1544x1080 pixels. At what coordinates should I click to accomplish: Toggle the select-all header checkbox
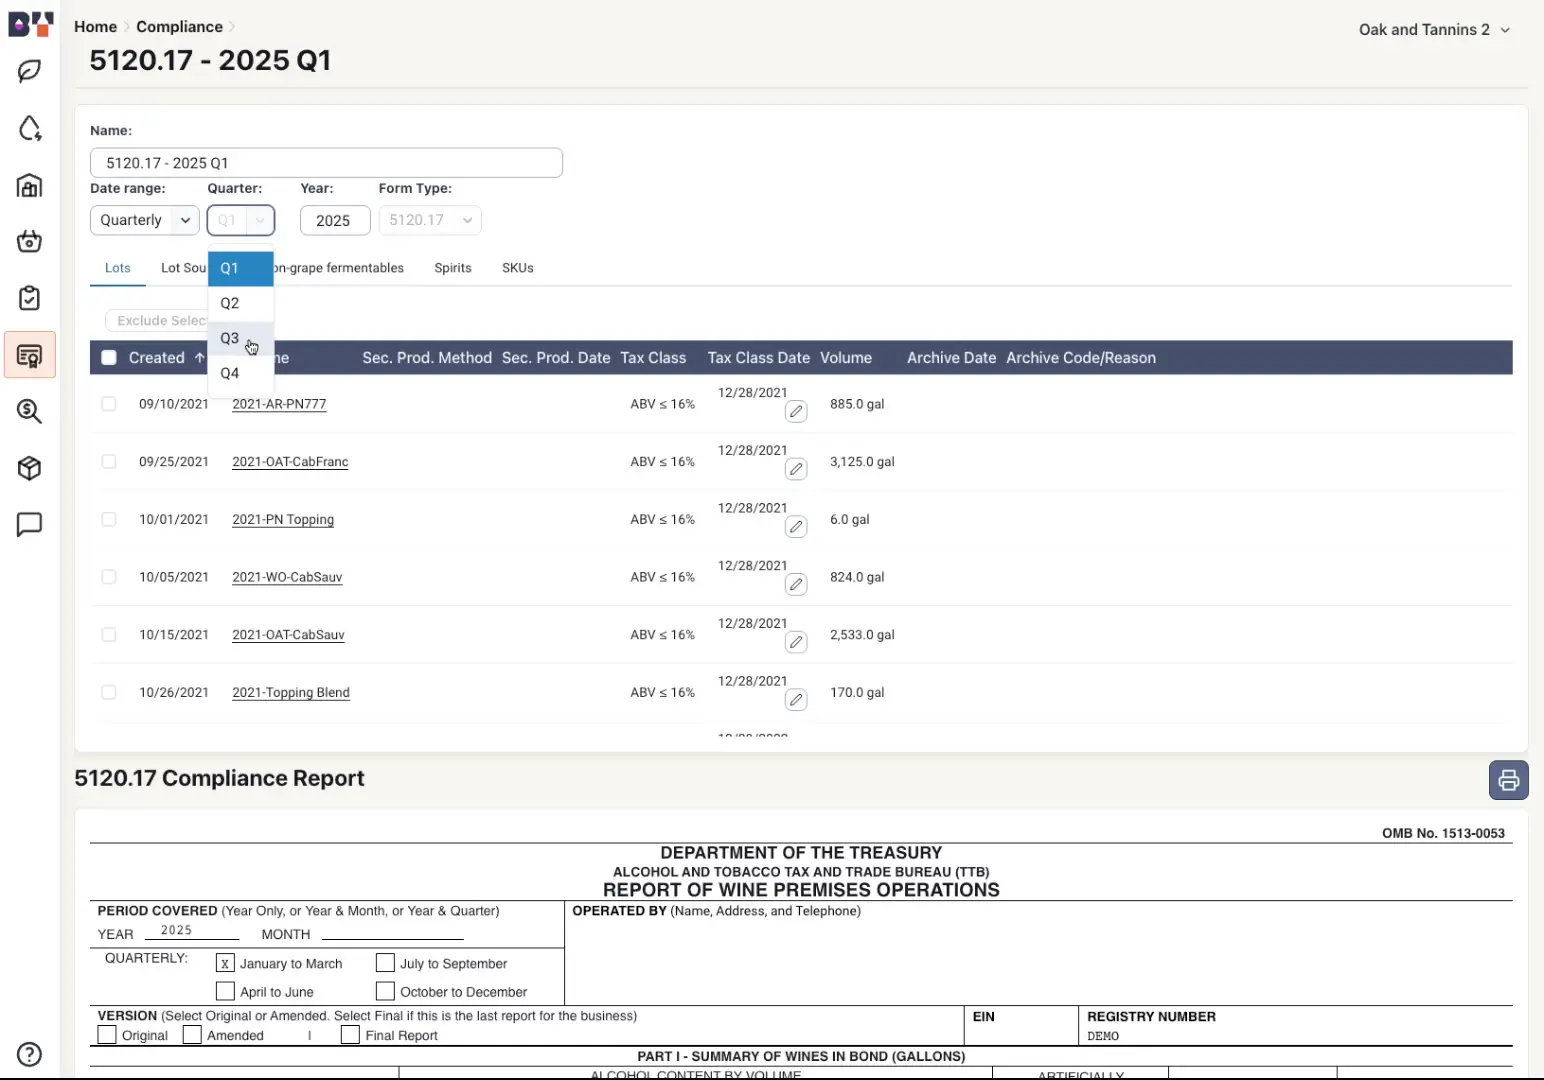[109, 358]
